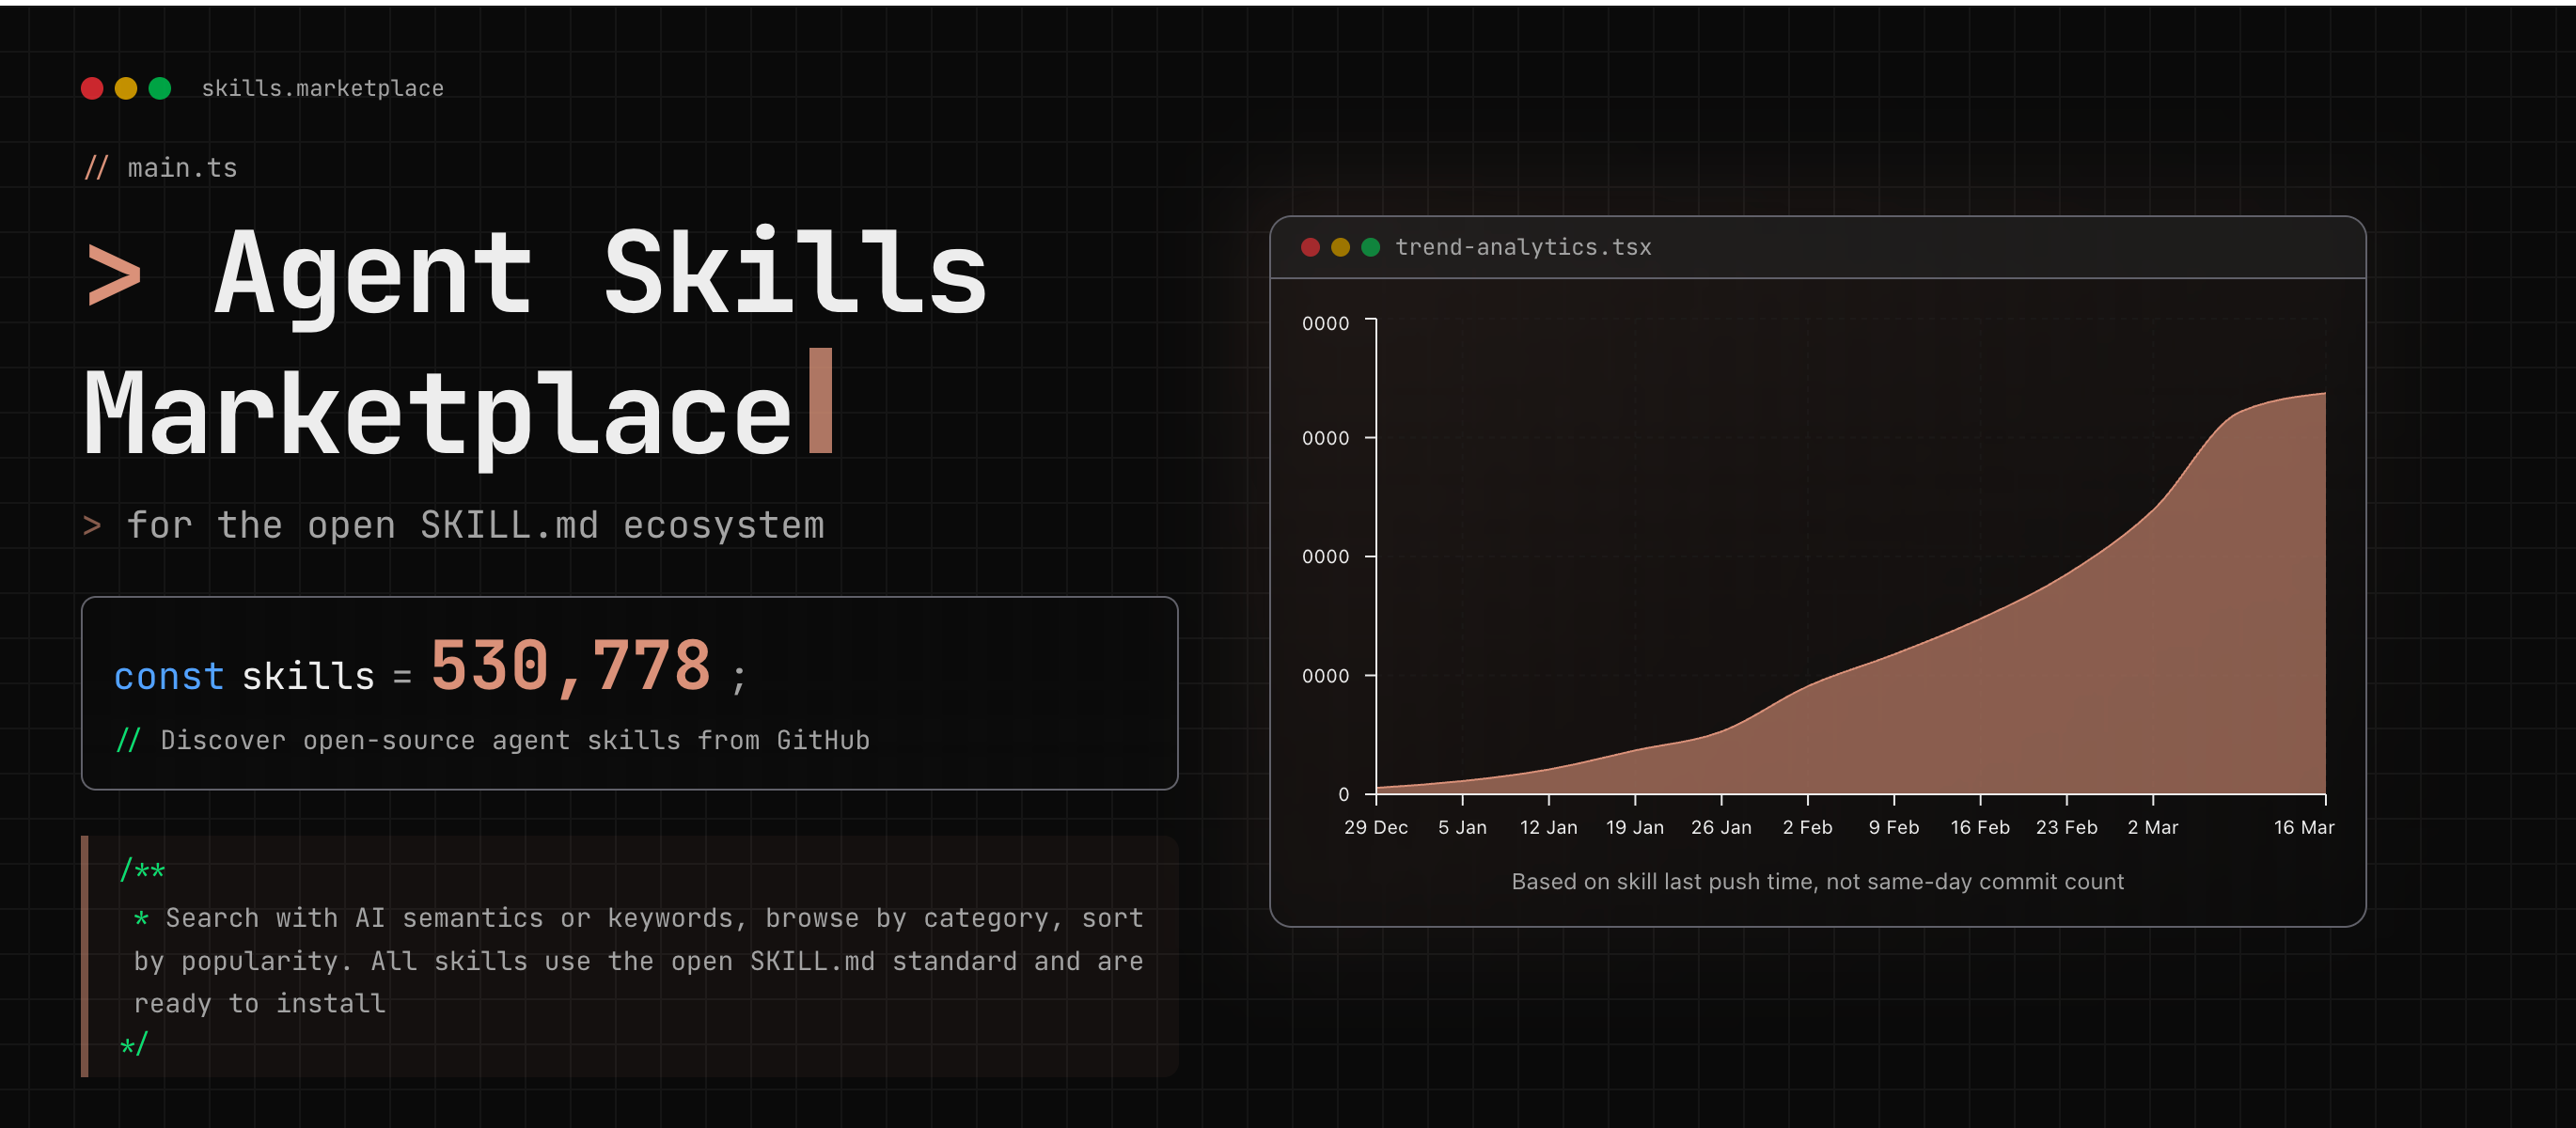Select the trend-analytics.tsx tab title
Image resolution: width=2576 pixels, height=1128 pixels.
tap(1522, 247)
